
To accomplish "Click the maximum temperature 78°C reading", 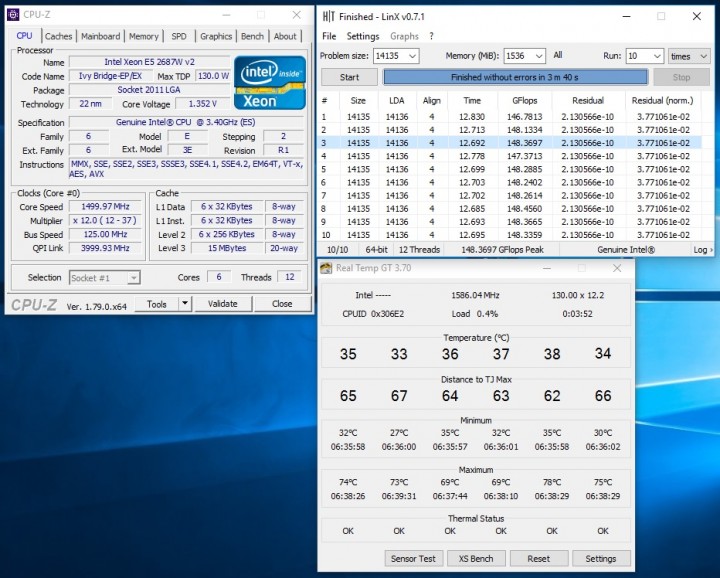I will point(552,482).
